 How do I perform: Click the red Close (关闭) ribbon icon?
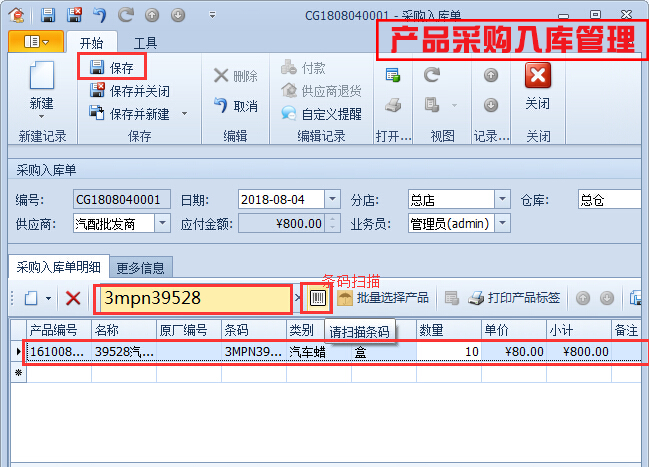point(537,76)
